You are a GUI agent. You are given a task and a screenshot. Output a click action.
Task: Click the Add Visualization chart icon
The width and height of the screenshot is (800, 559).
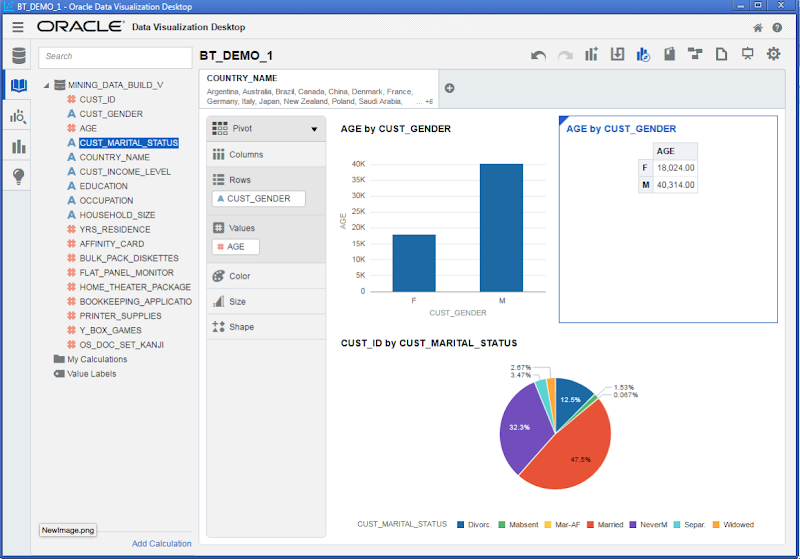(x=591, y=54)
